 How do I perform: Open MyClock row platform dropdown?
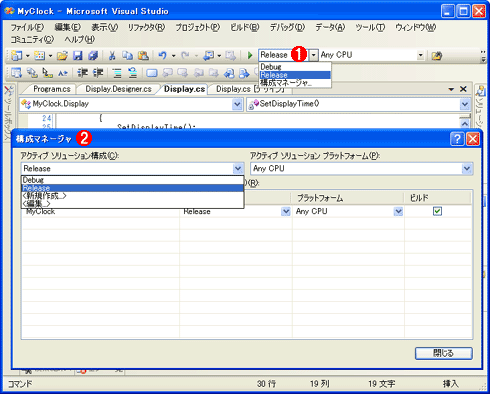click(x=398, y=211)
